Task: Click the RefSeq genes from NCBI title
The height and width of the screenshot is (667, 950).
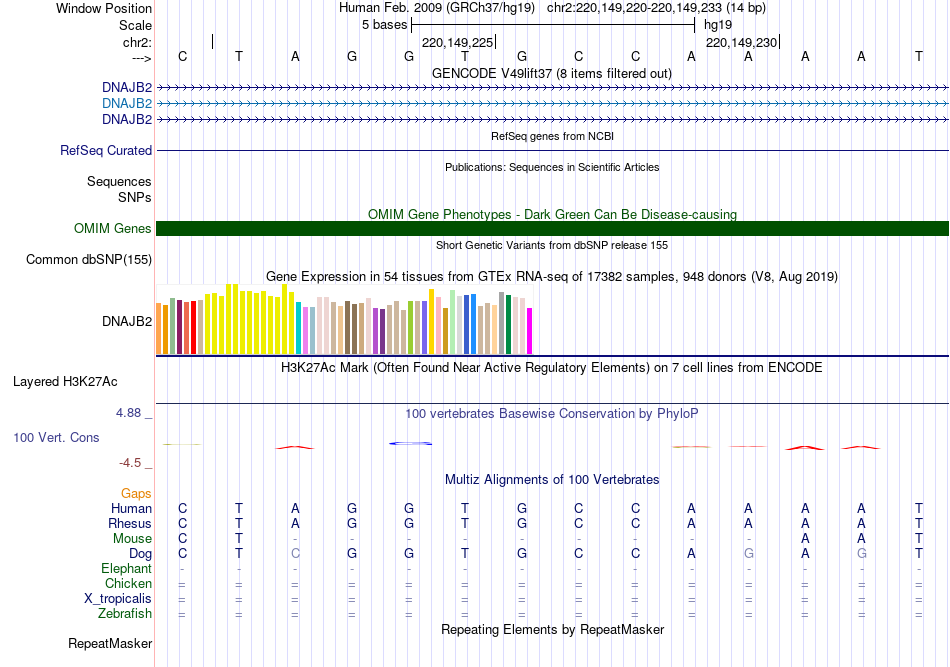Action: 552,136
